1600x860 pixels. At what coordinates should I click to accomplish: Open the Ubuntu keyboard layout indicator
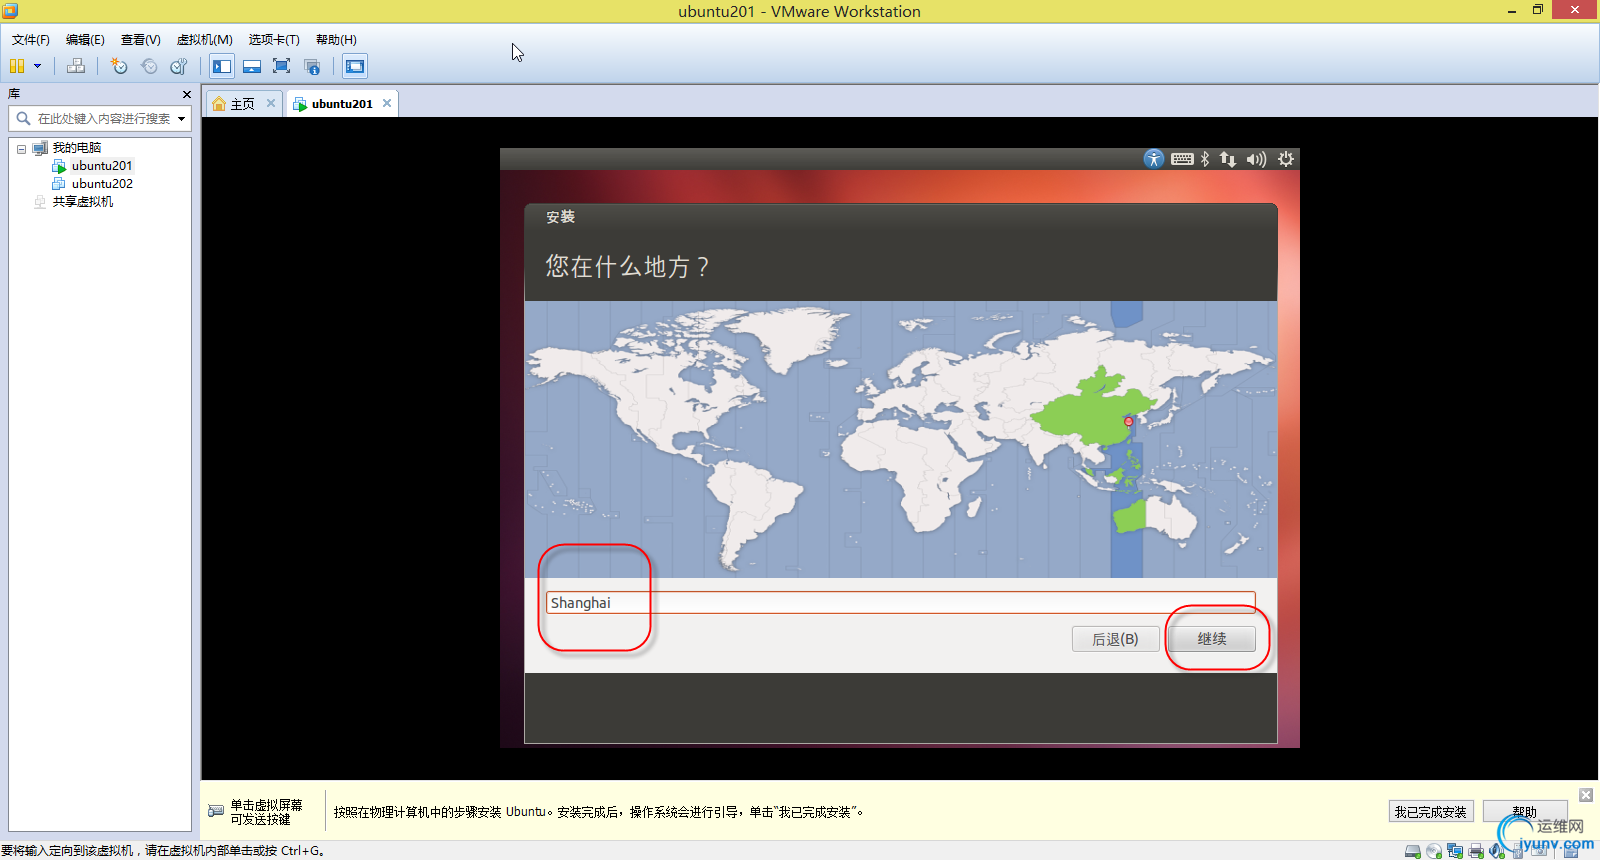click(x=1182, y=159)
